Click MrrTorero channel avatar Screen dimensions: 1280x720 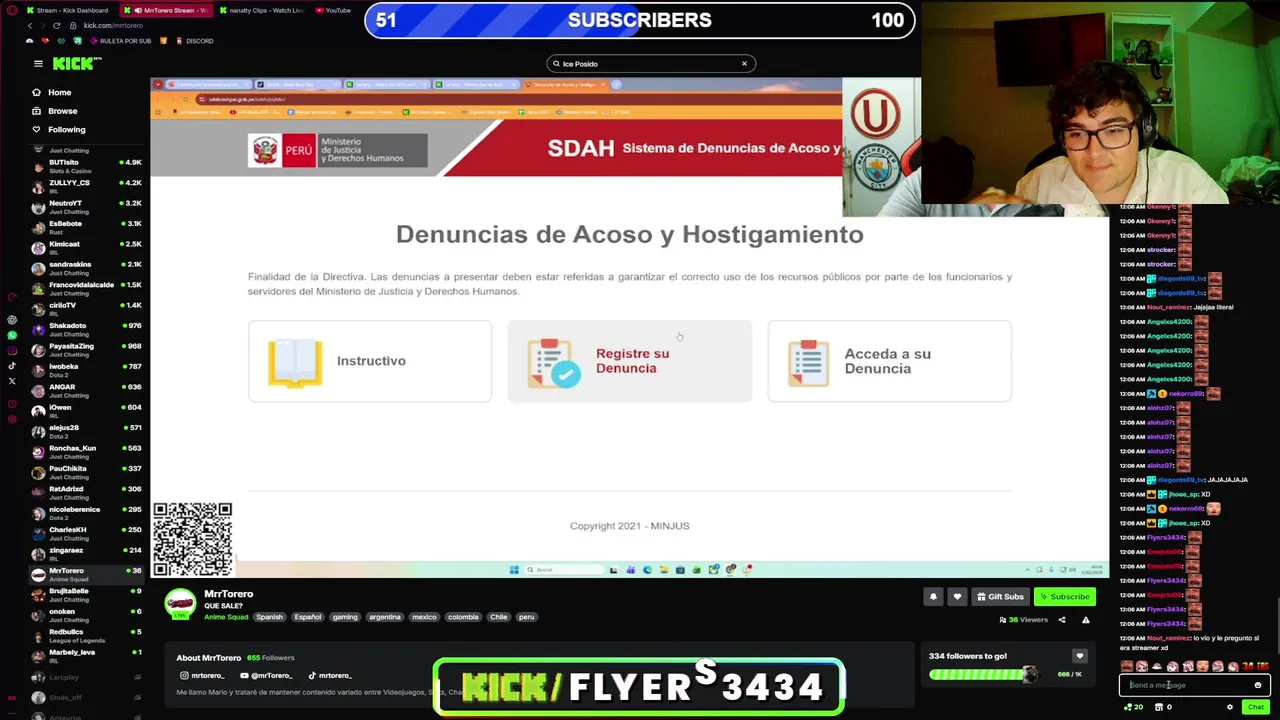coord(180,604)
